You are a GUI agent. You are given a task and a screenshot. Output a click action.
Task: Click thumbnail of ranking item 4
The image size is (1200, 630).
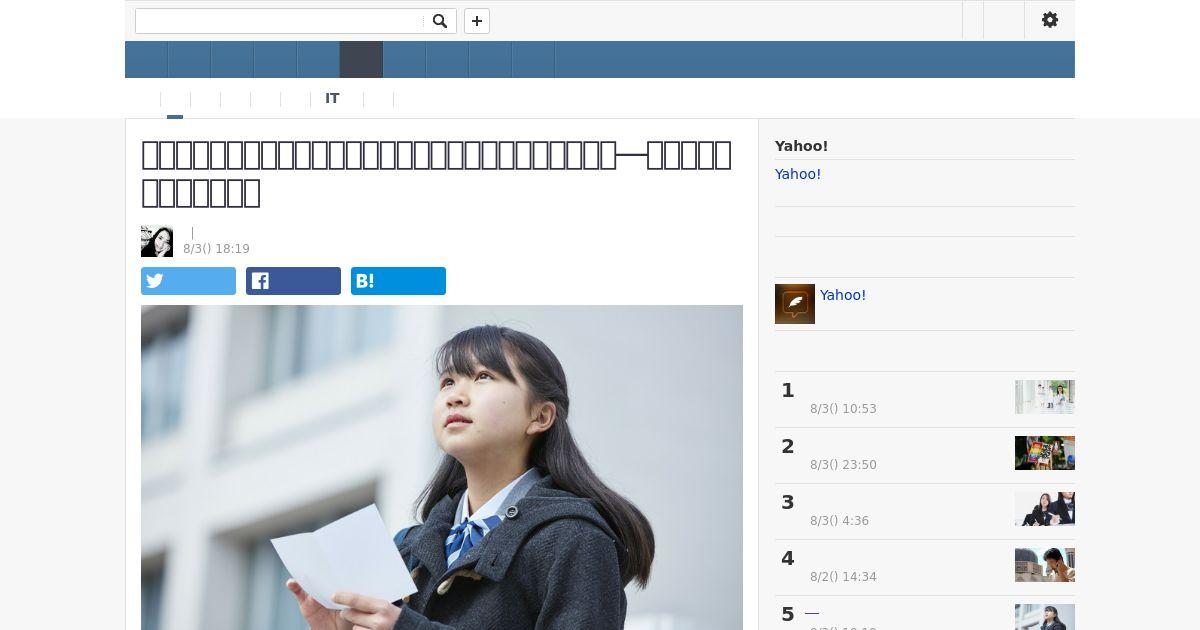pos(1045,565)
